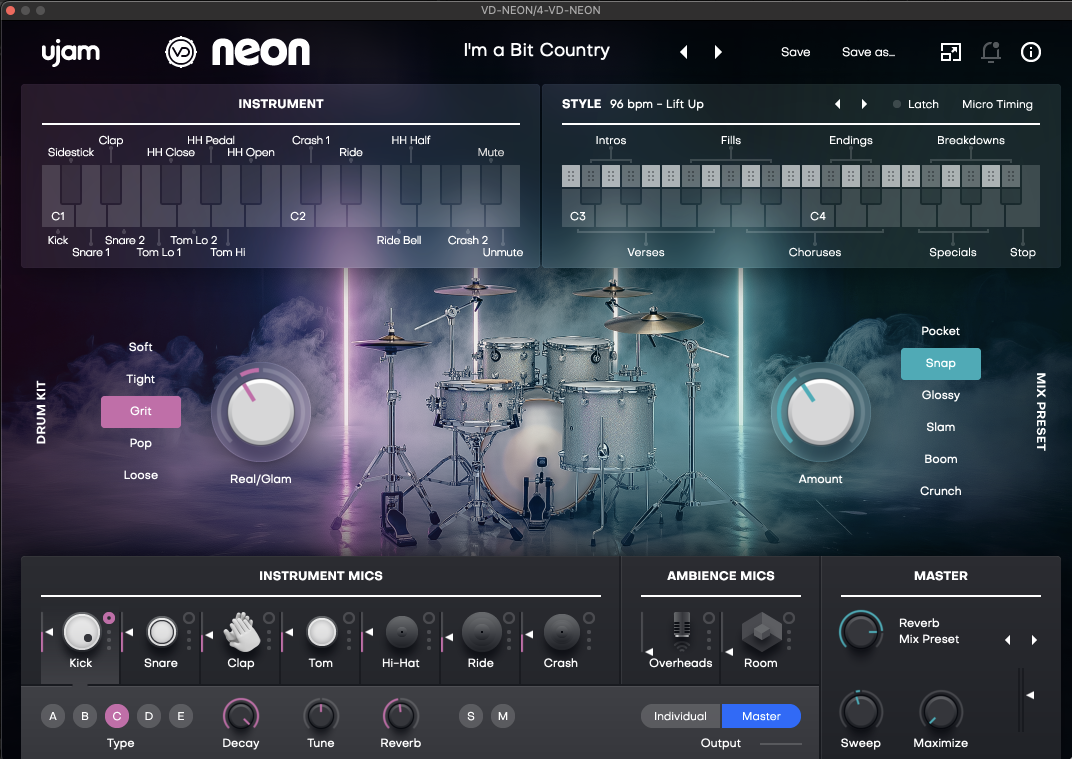This screenshot has width=1072, height=759.
Task: Click the Maximize knob
Action: [x=941, y=712]
